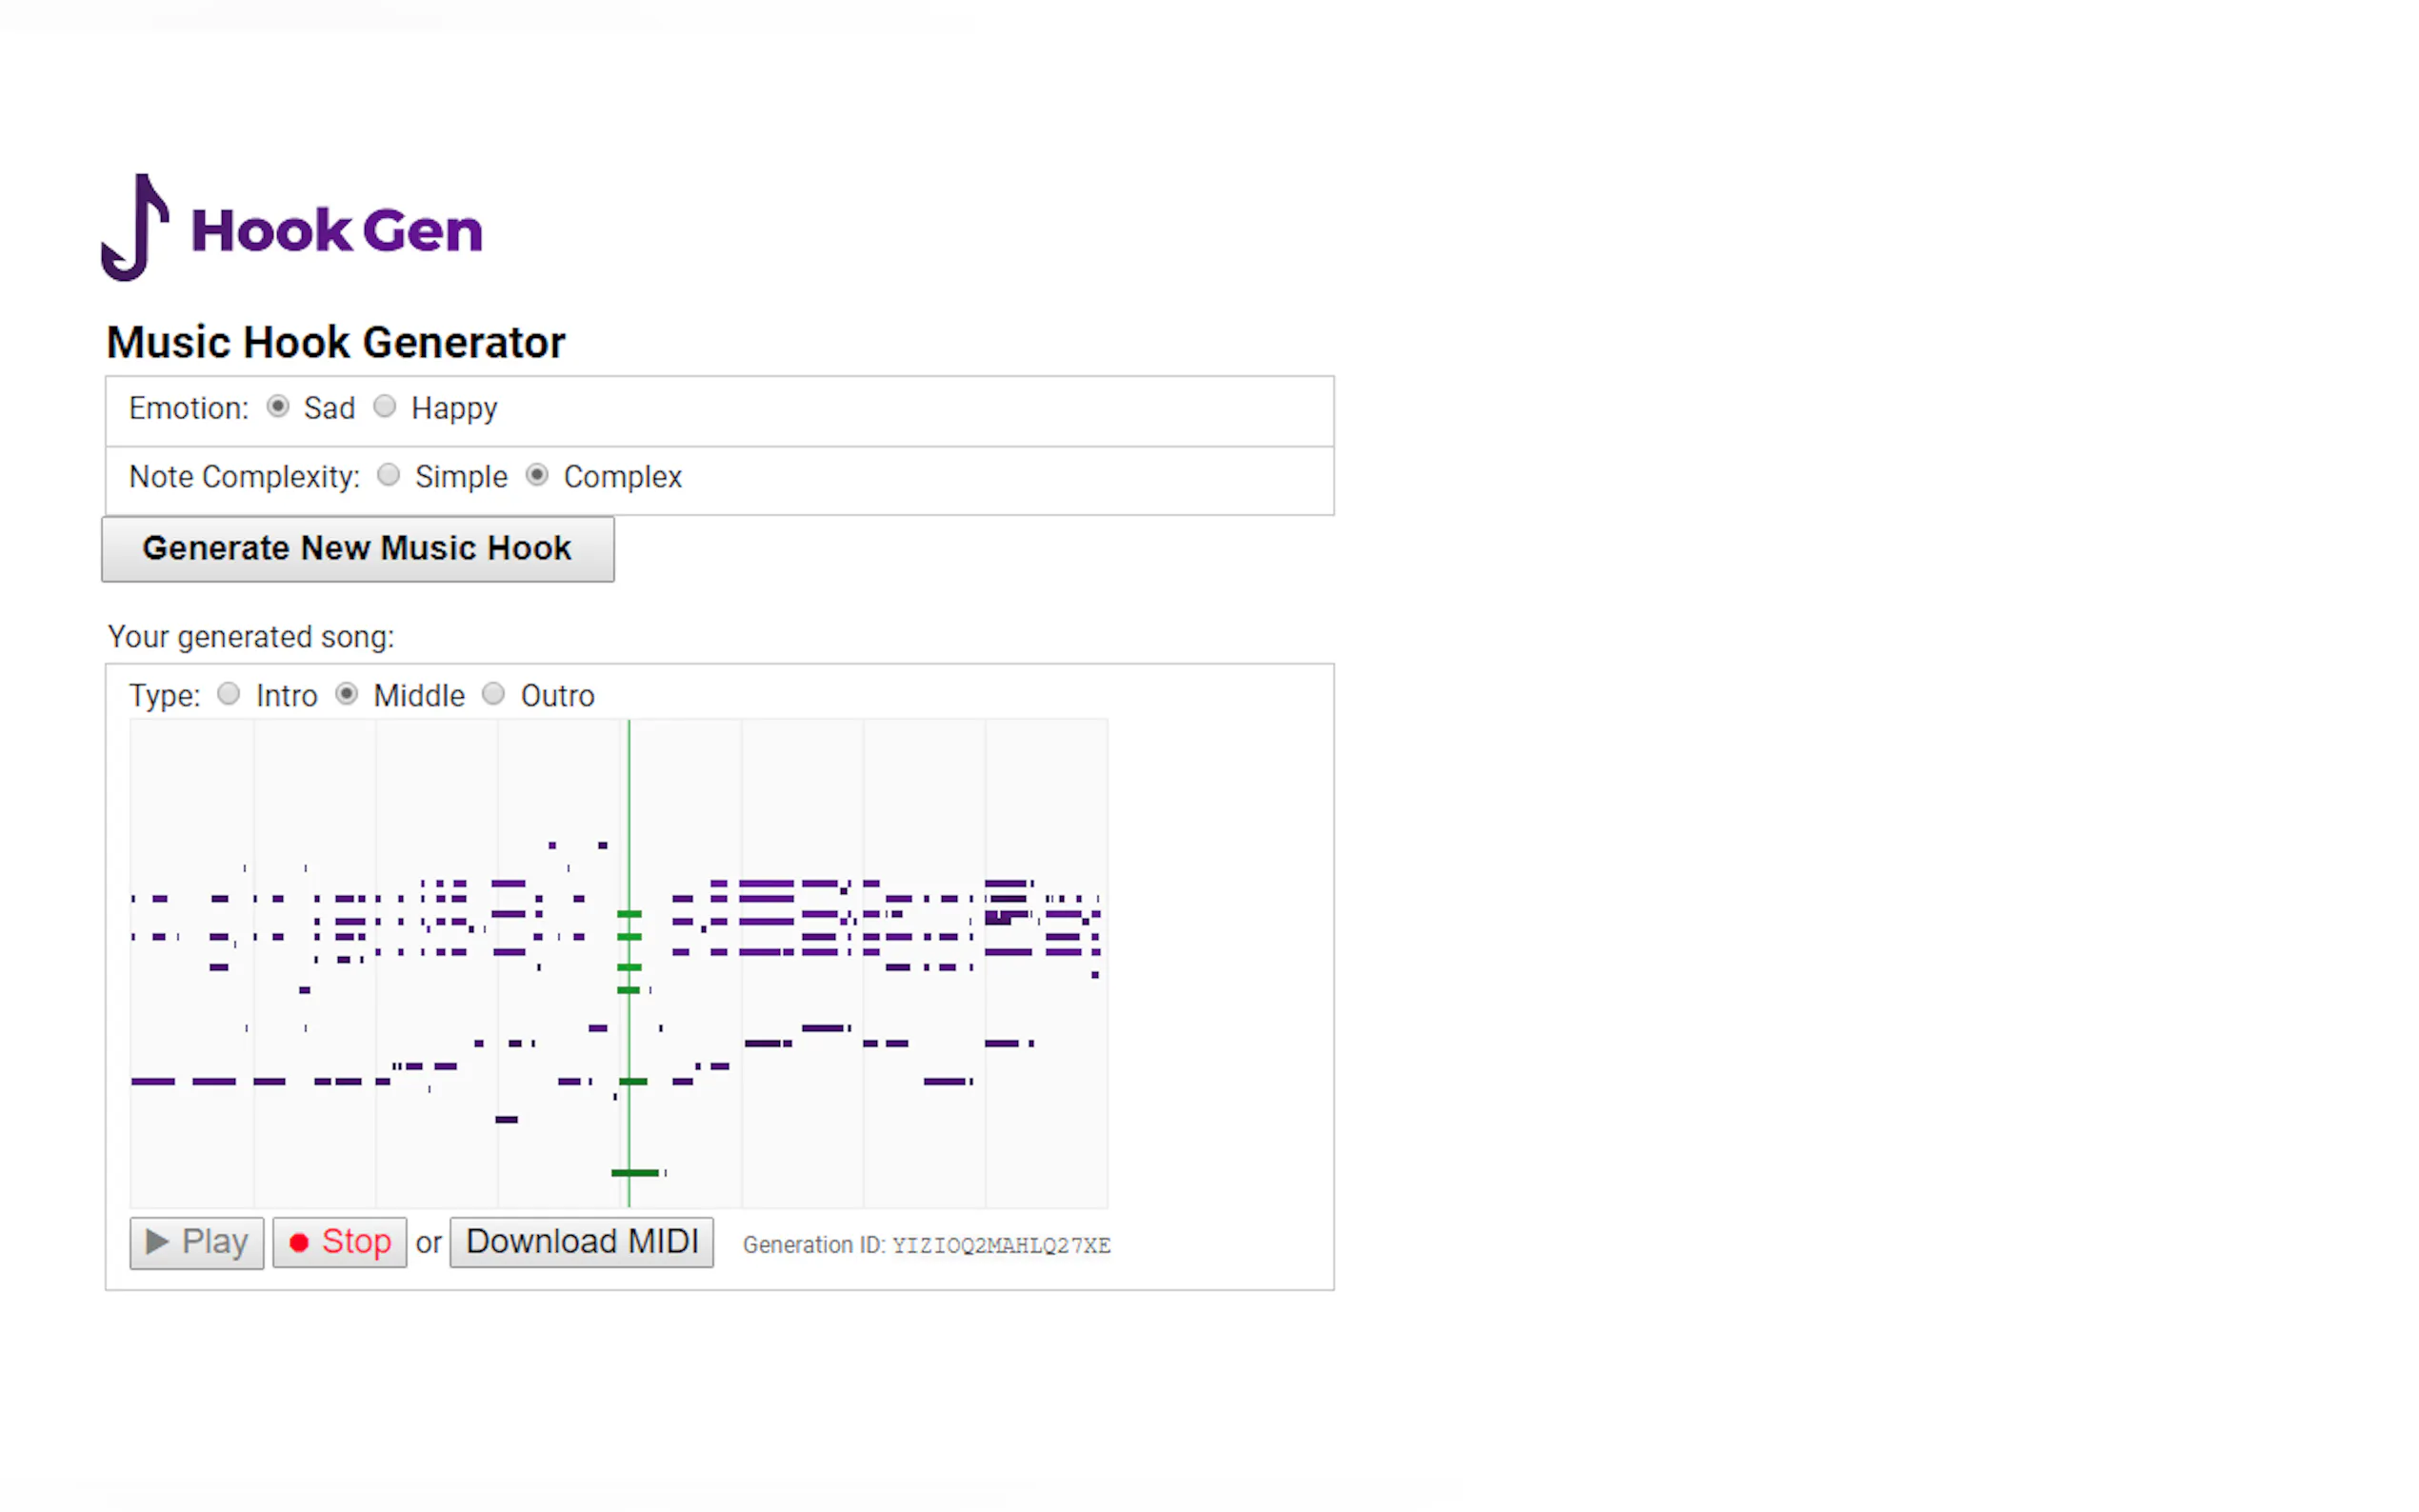Stop playback with the red Stop button

click(x=339, y=1242)
